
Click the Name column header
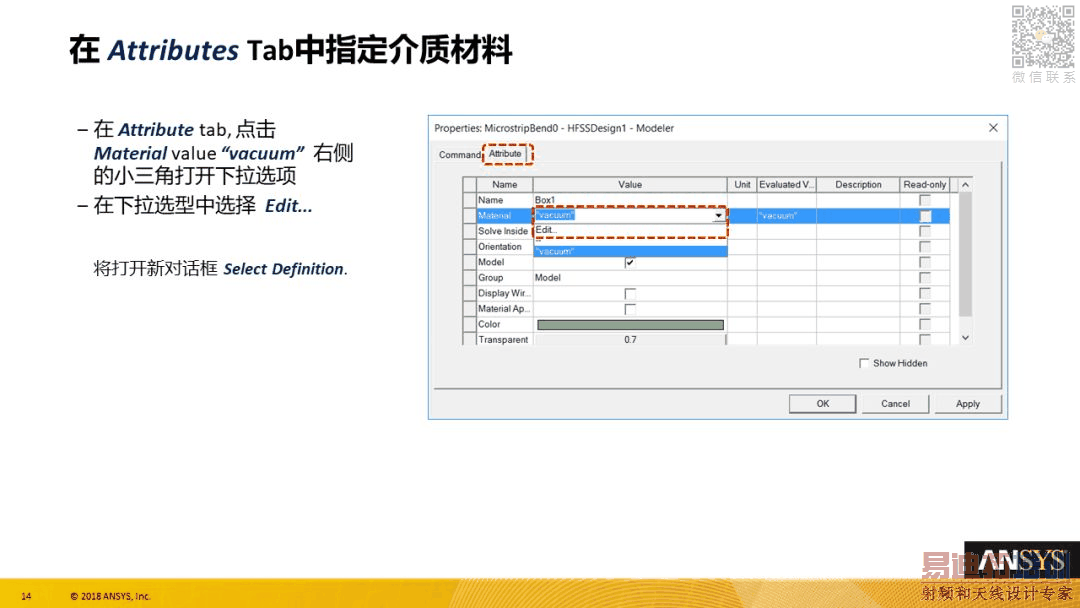504,185
